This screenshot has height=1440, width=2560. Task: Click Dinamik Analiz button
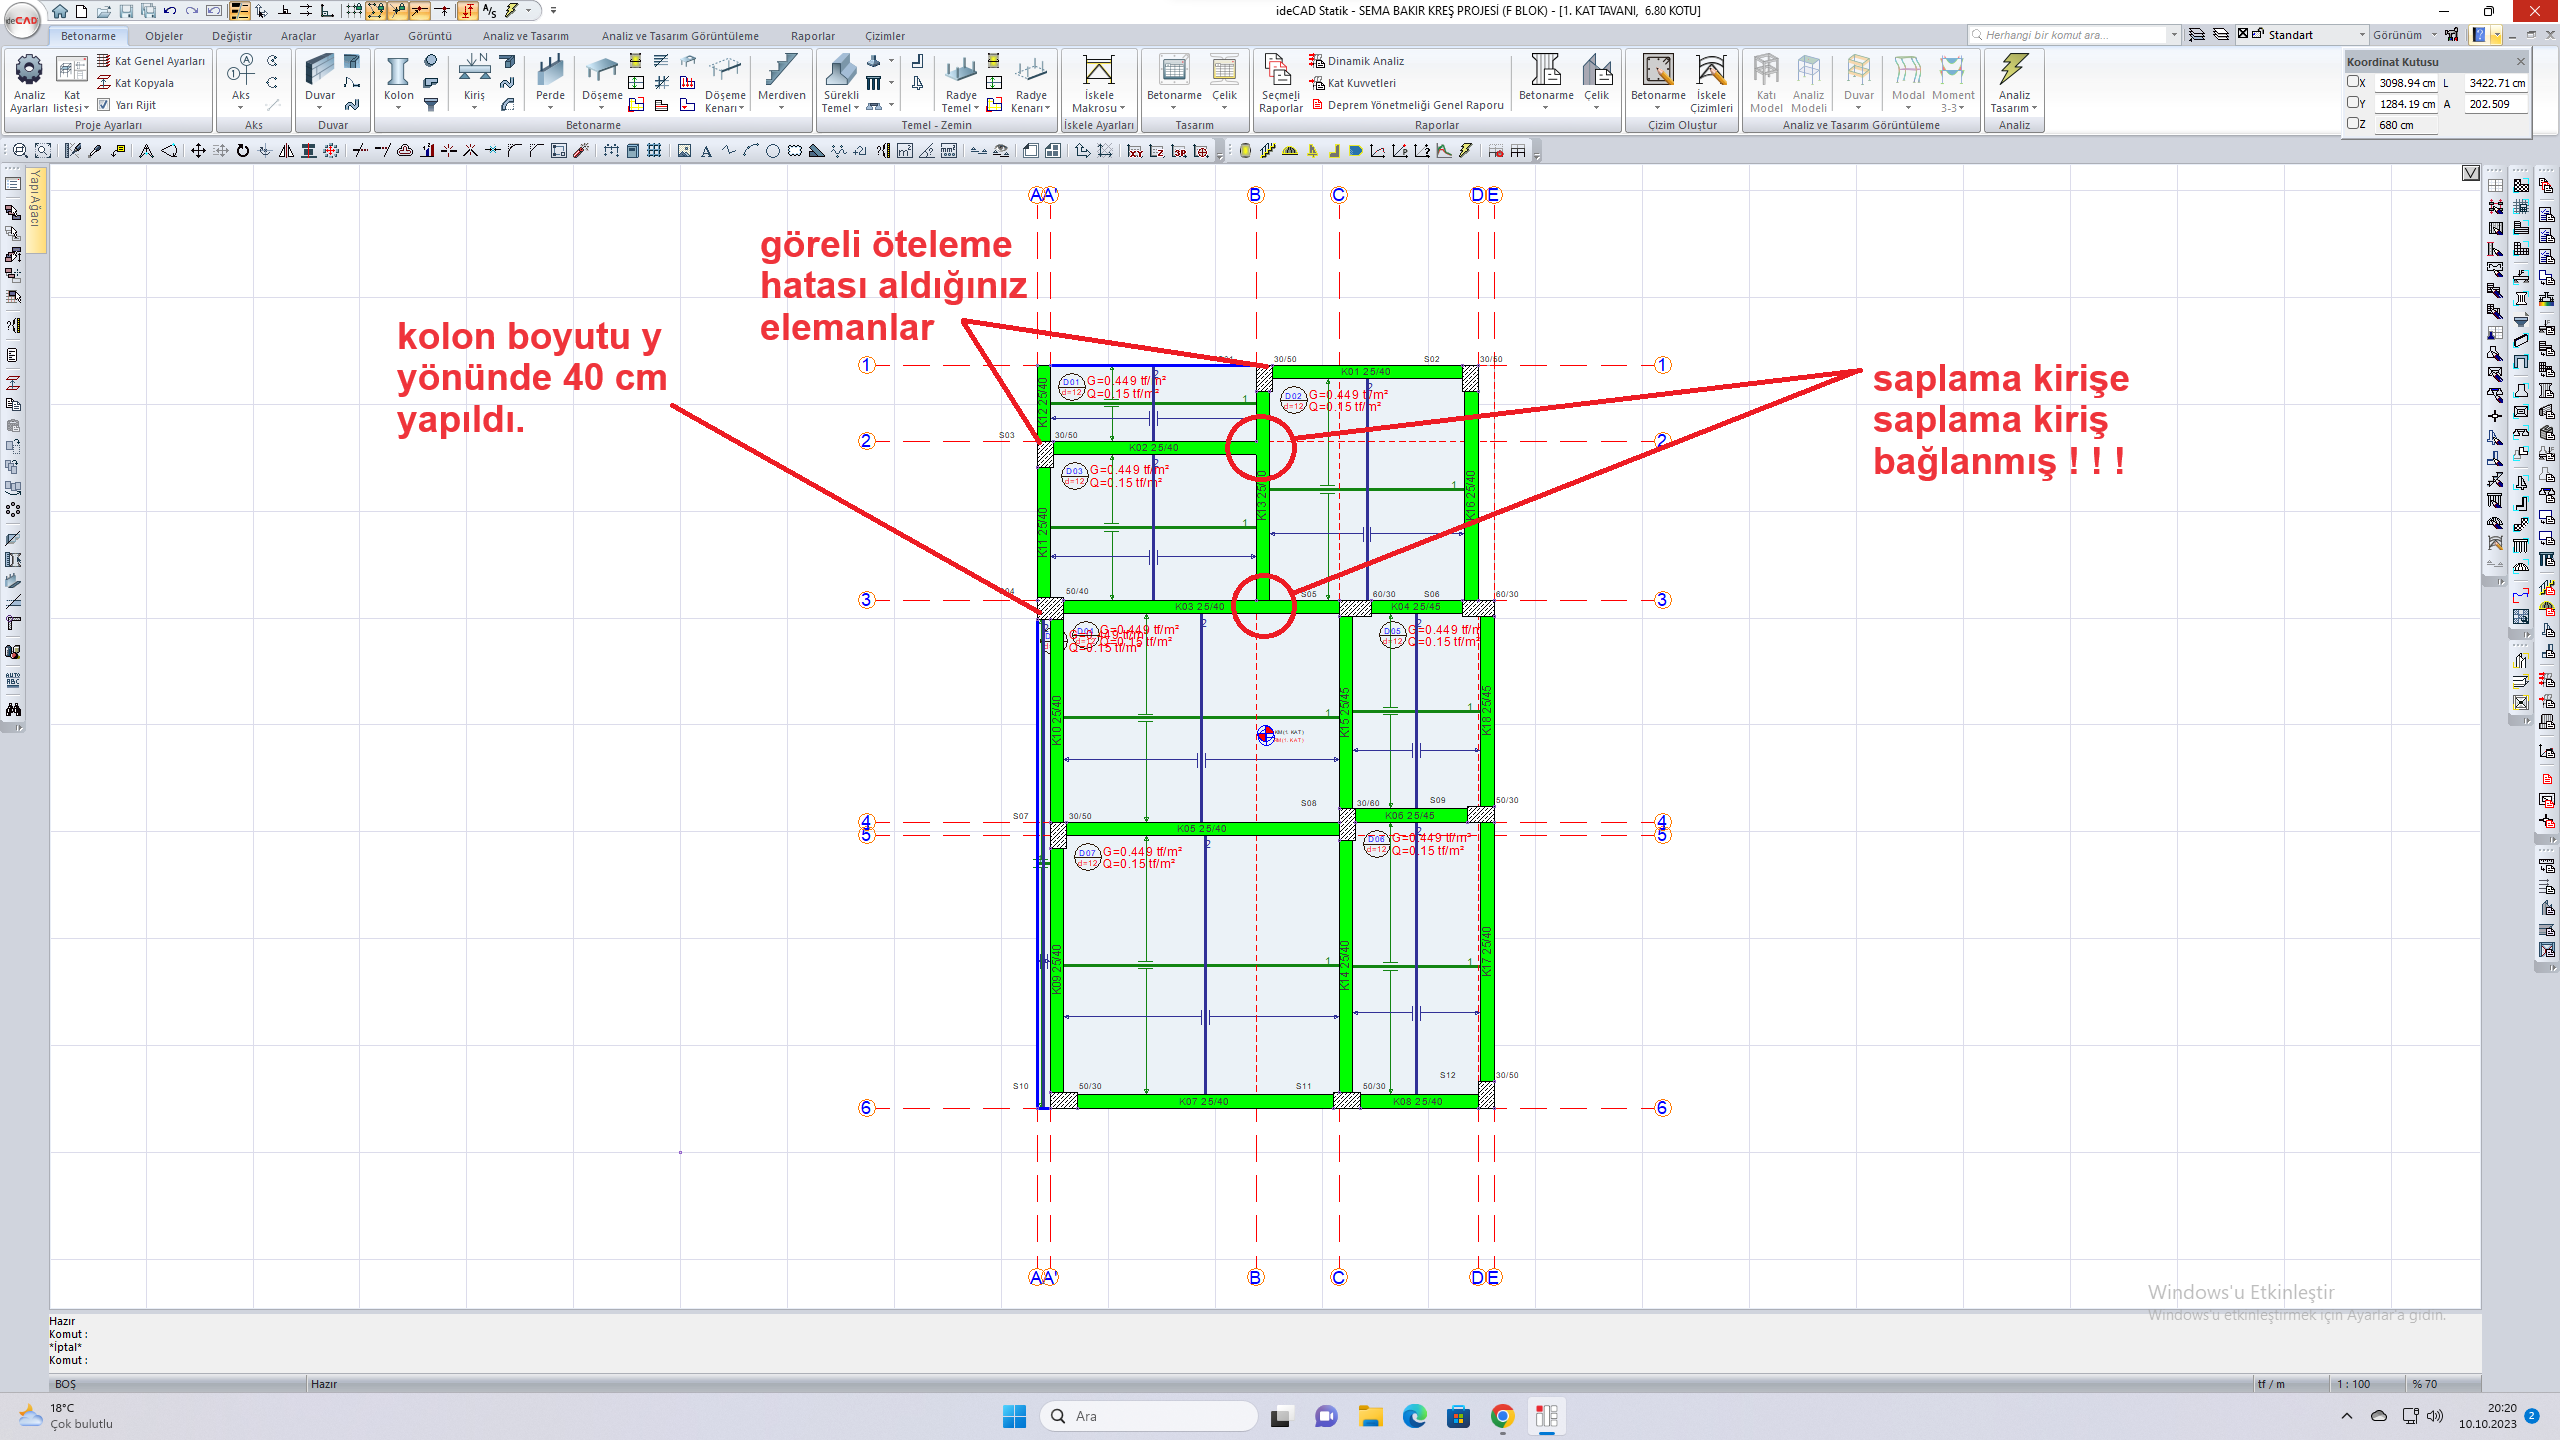click(1356, 61)
